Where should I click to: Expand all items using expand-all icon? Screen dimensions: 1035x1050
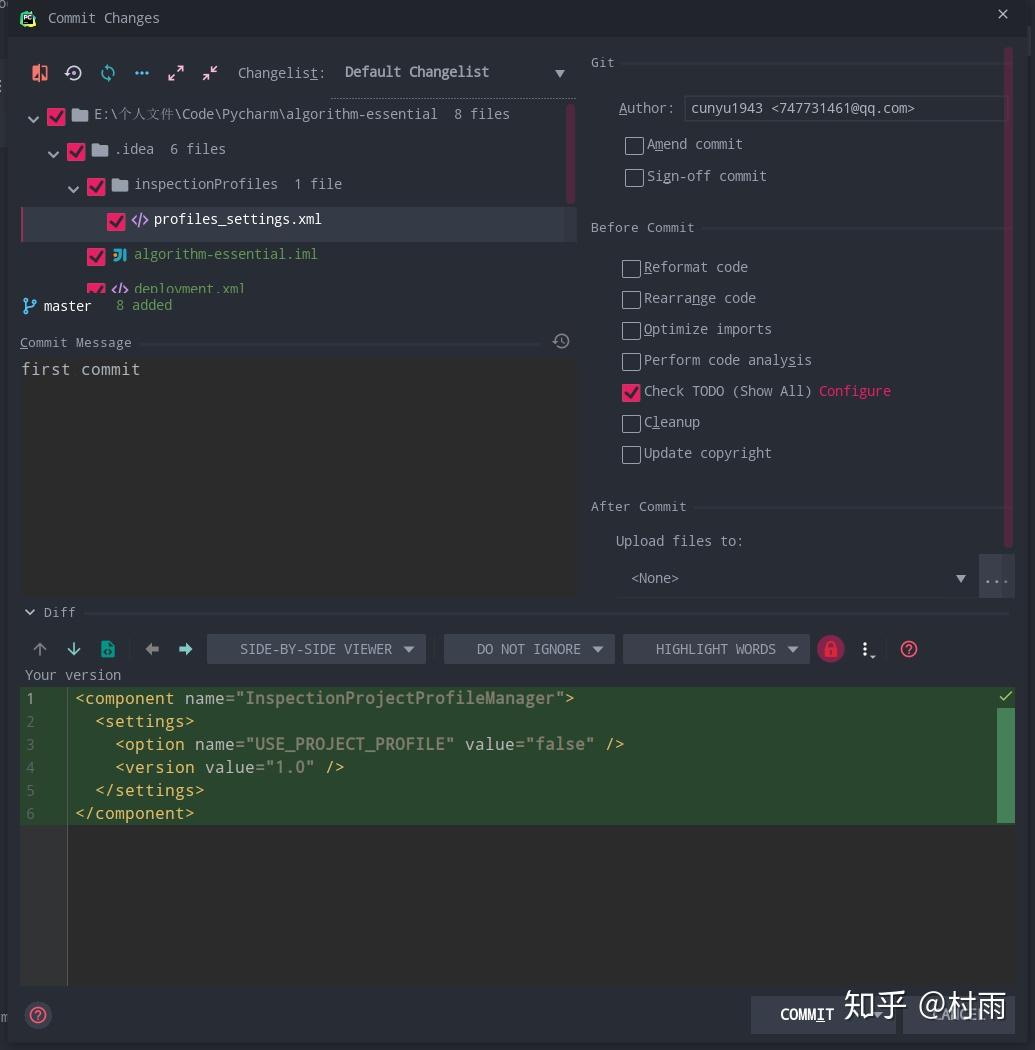point(176,73)
